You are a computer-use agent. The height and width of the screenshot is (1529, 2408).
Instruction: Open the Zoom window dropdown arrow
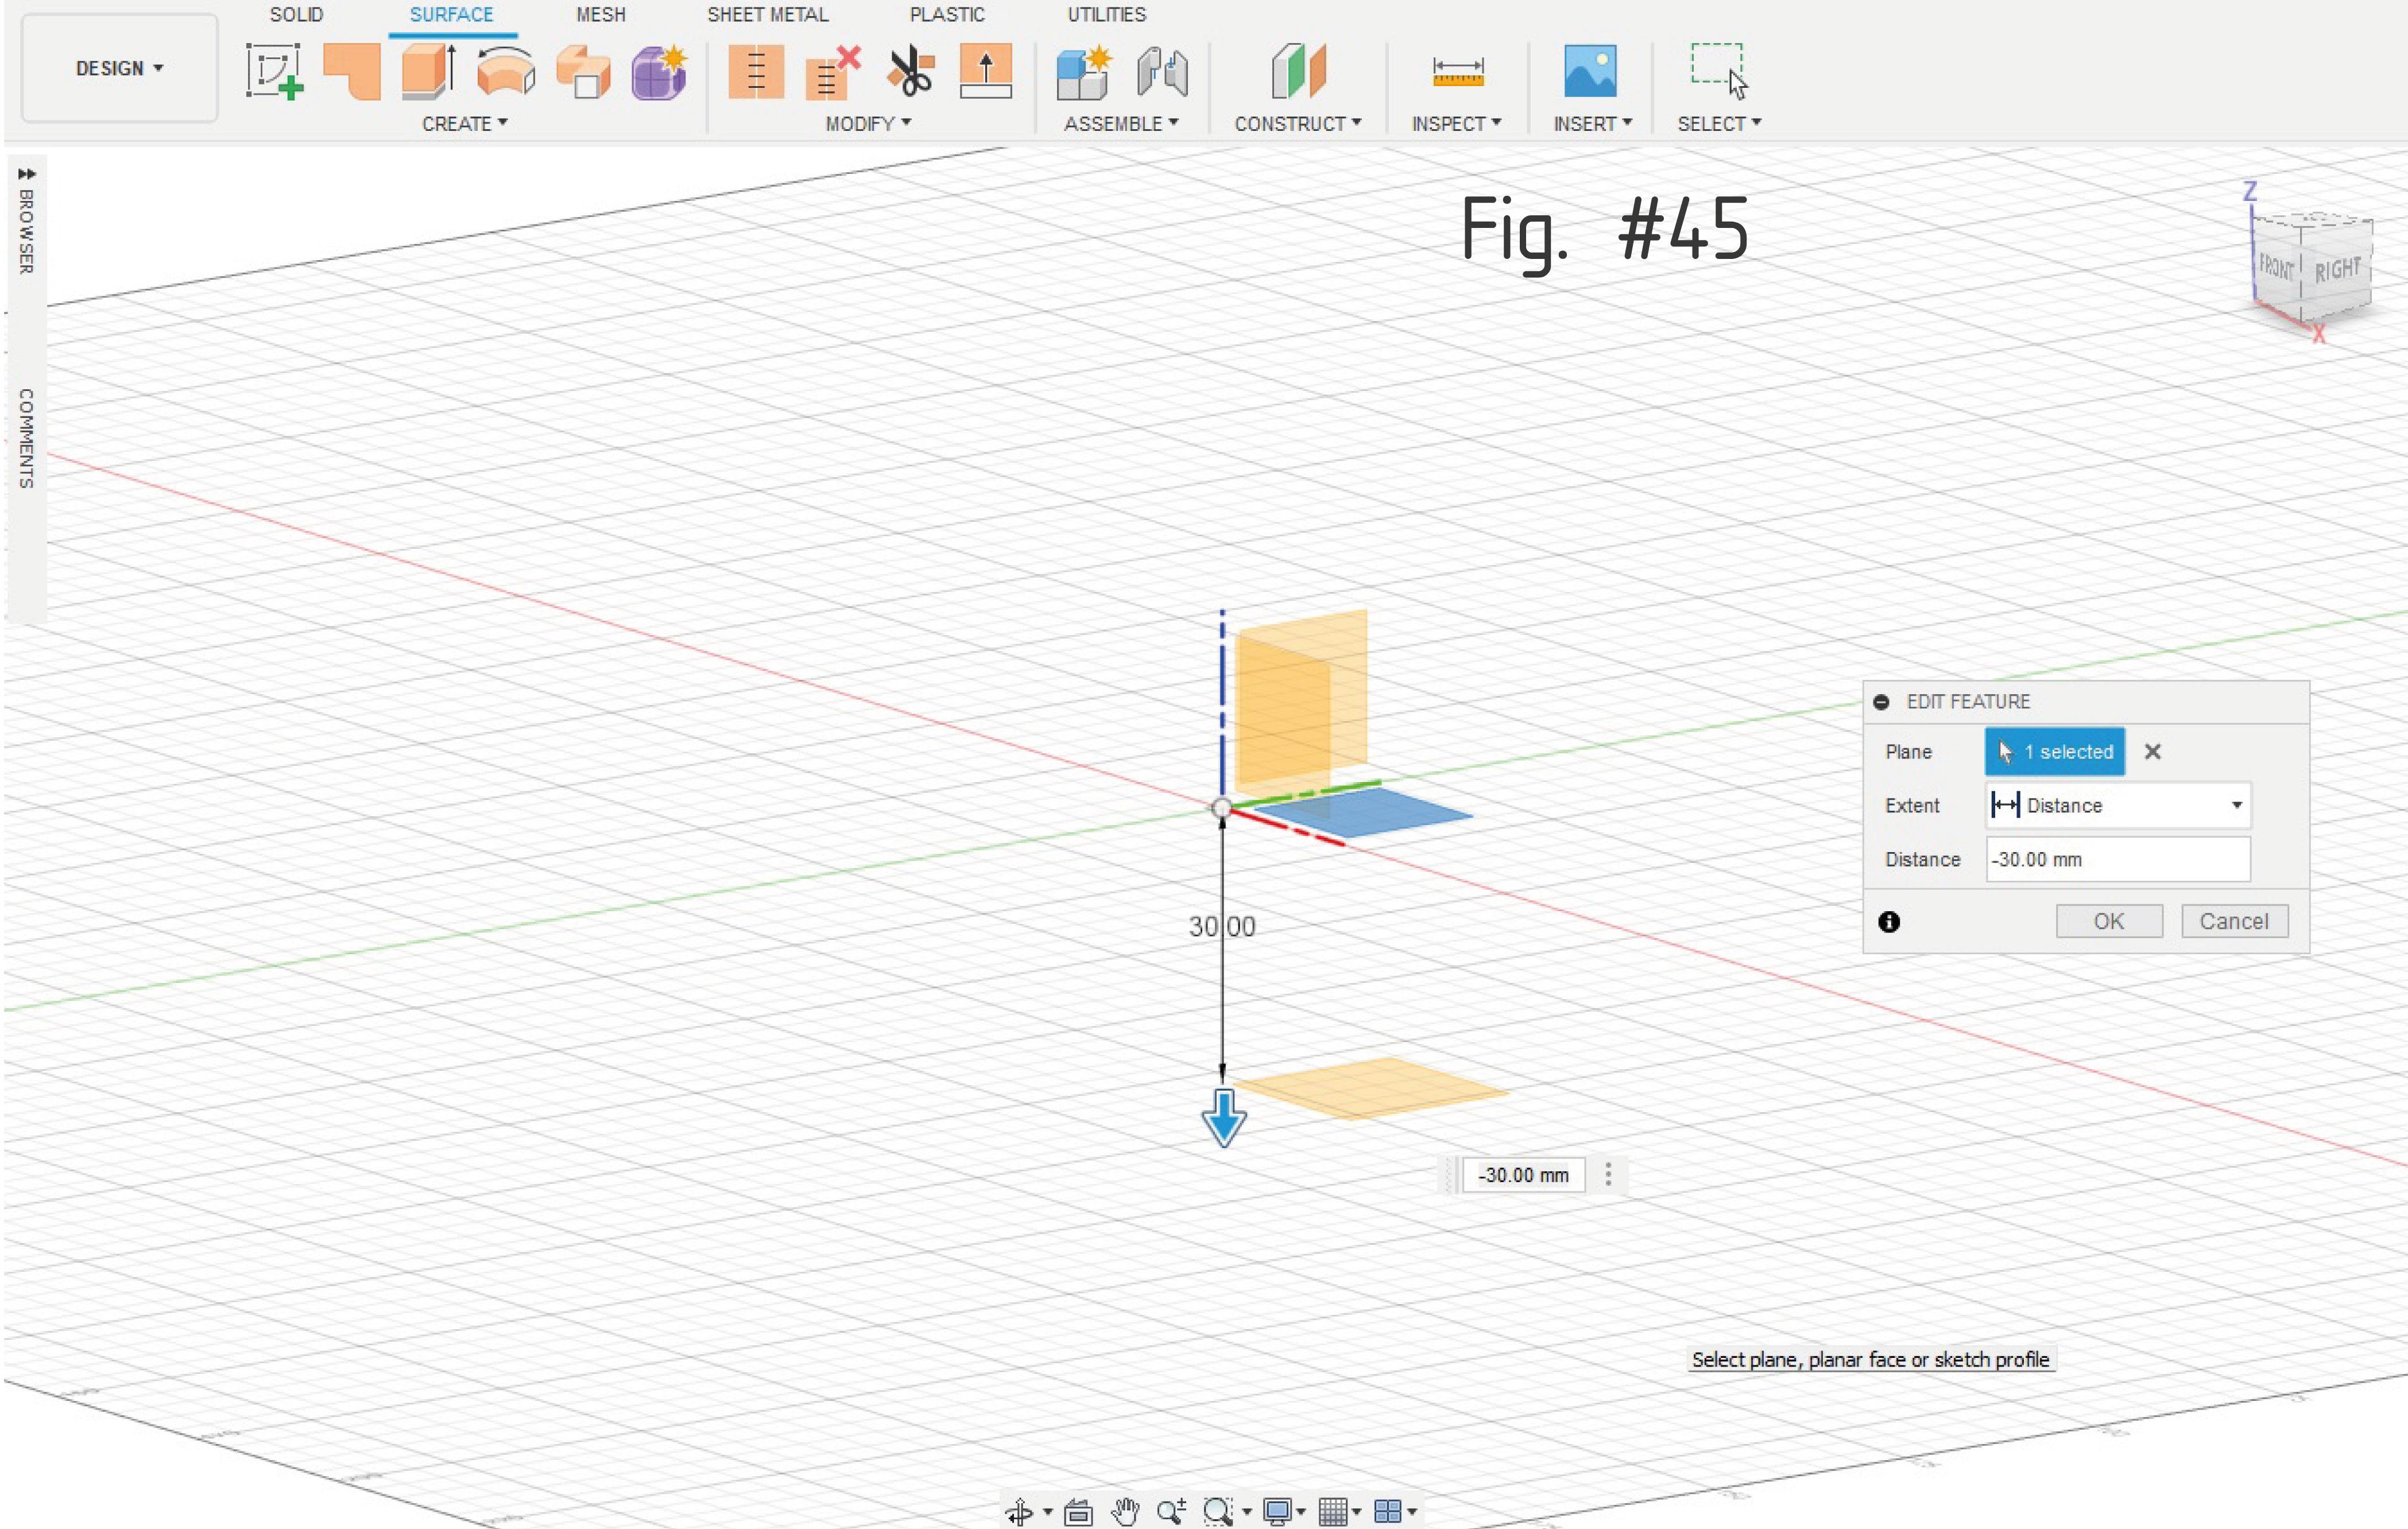coord(1247,1512)
